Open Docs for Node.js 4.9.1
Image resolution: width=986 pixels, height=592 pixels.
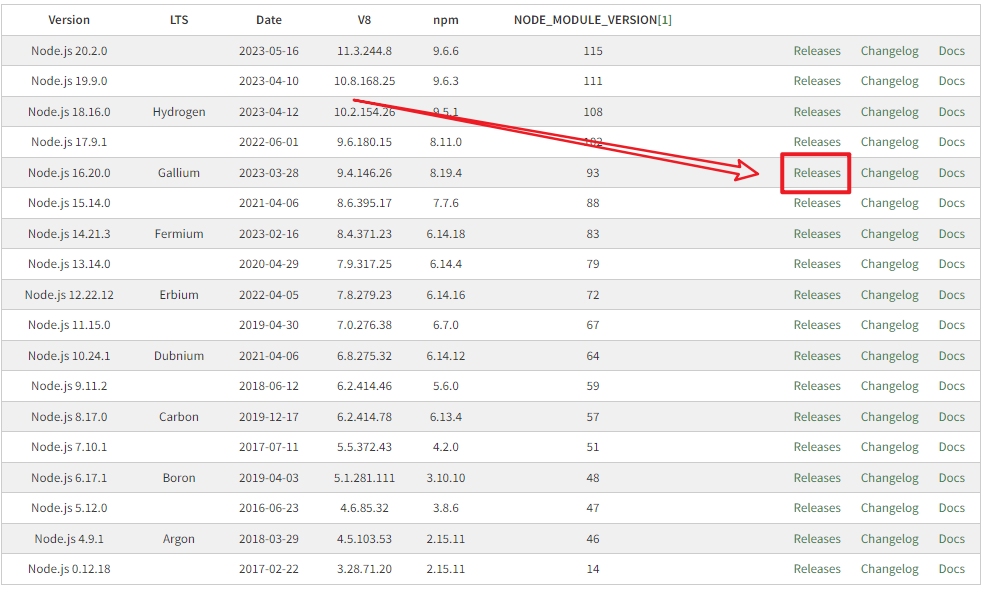tap(951, 539)
